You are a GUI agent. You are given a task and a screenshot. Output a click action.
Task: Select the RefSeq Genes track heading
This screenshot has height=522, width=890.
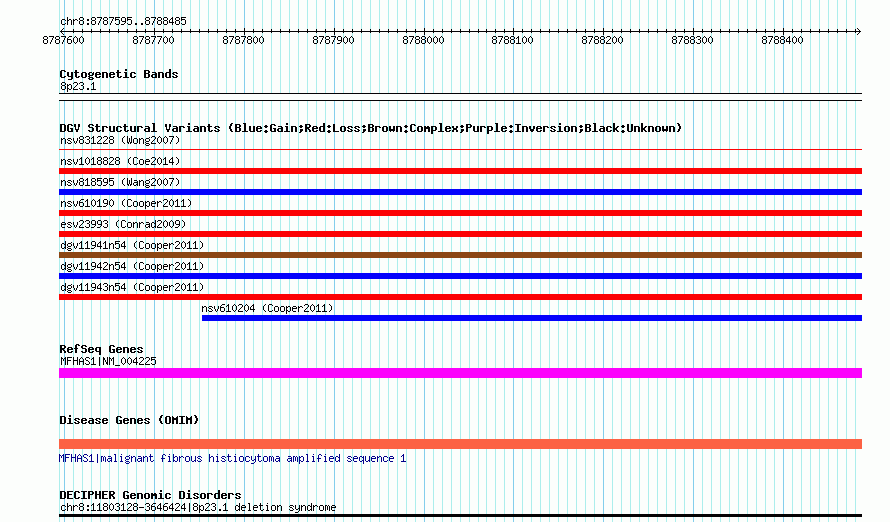pyautogui.click(x=101, y=349)
